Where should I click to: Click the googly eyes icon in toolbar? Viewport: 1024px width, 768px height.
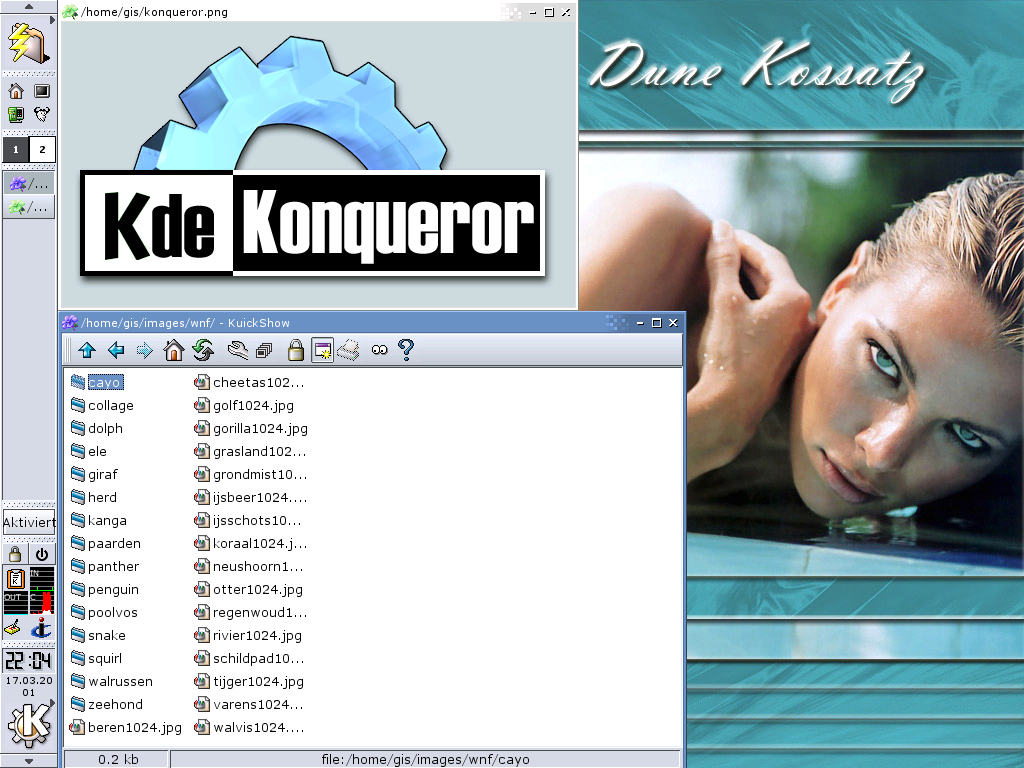tap(379, 351)
